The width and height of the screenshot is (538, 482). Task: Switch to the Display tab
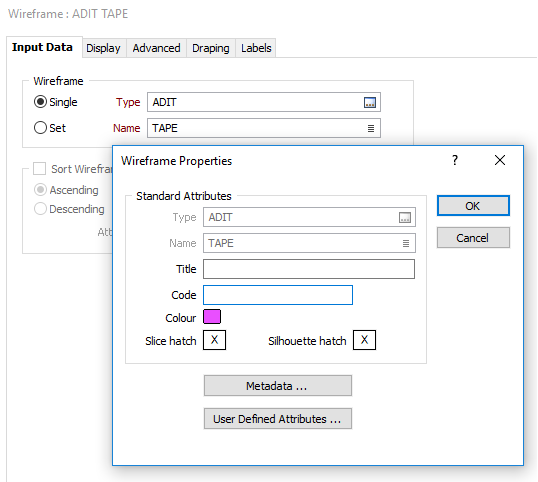pos(103,48)
